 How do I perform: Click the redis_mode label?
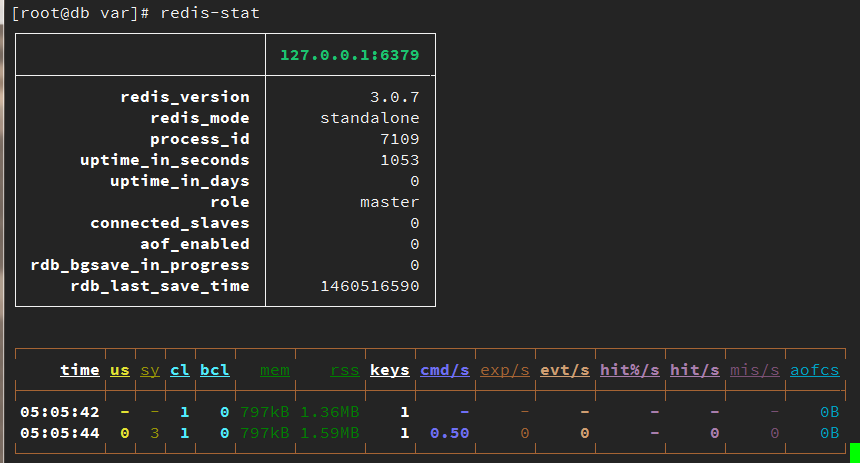pos(200,118)
